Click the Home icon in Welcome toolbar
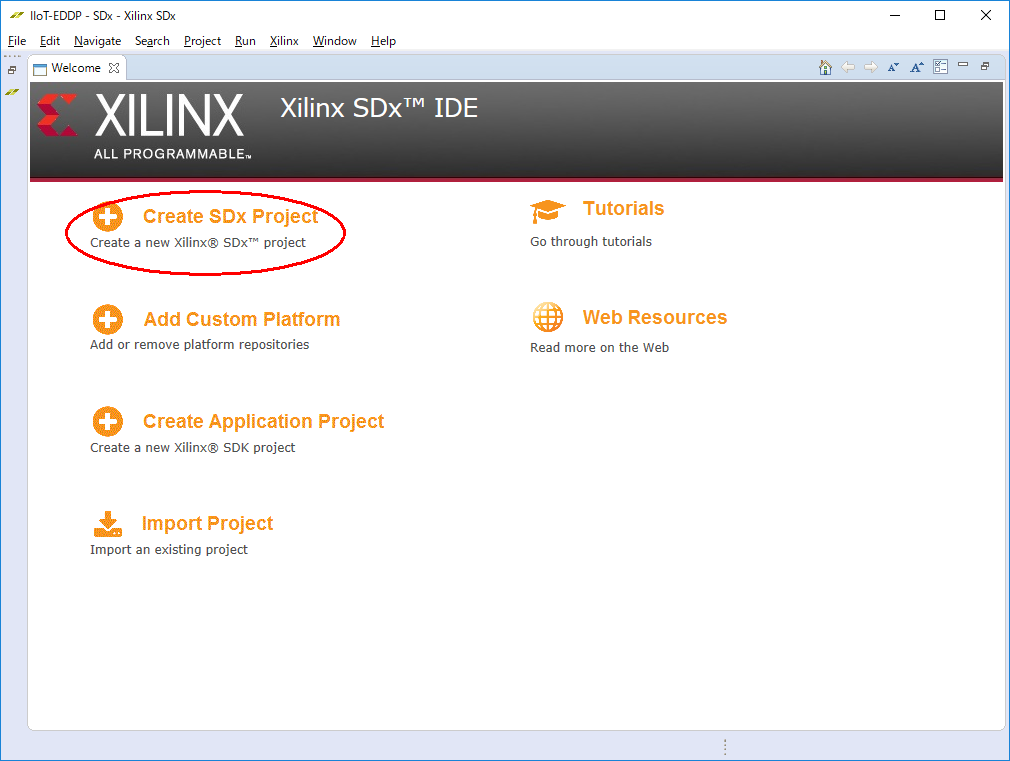This screenshot has width=1010, height=761. (825, 67)
